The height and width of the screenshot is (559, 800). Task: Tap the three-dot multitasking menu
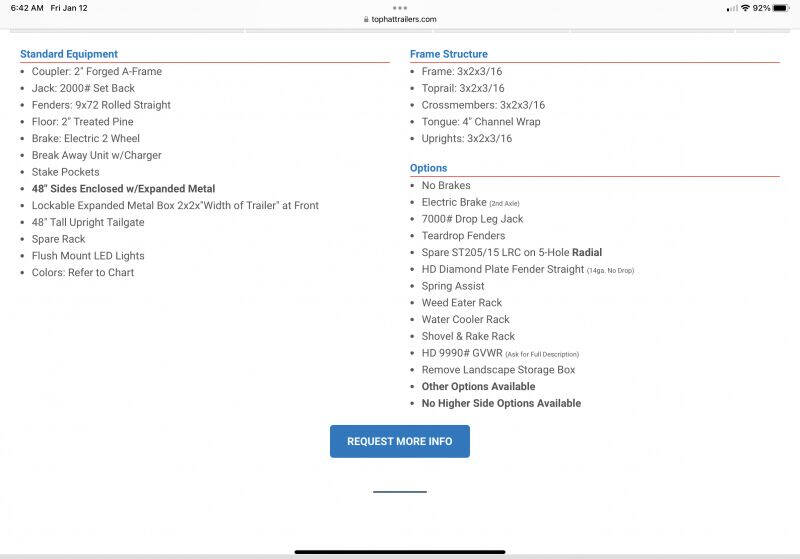[x=400, y=7]
